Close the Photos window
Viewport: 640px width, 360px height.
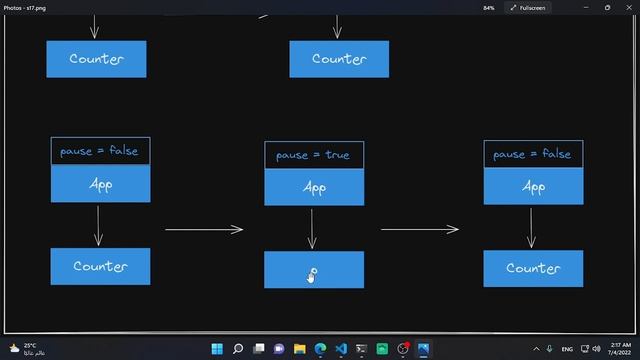coord(629,7)
